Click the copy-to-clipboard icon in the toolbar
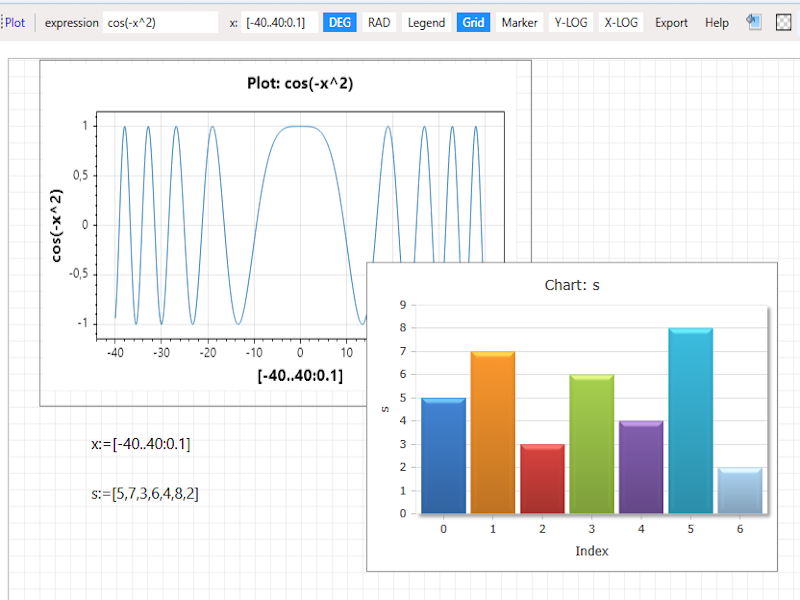The height and width of the screenshot is (600, 800). coord(754,22)
